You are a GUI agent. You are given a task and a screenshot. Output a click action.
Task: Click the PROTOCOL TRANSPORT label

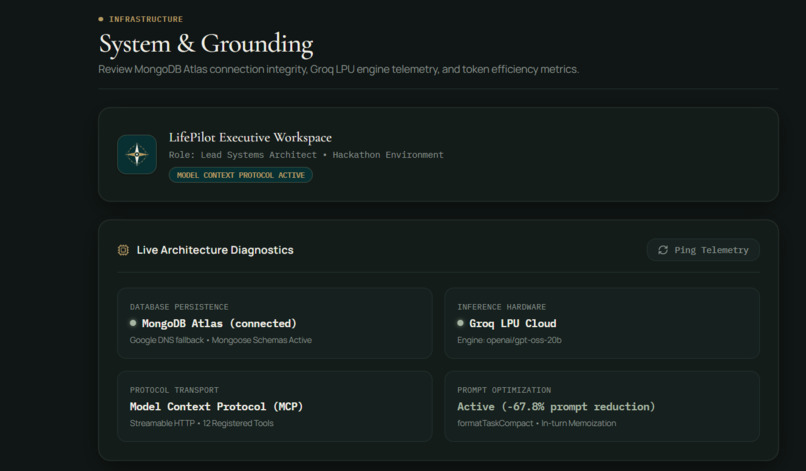174,390
